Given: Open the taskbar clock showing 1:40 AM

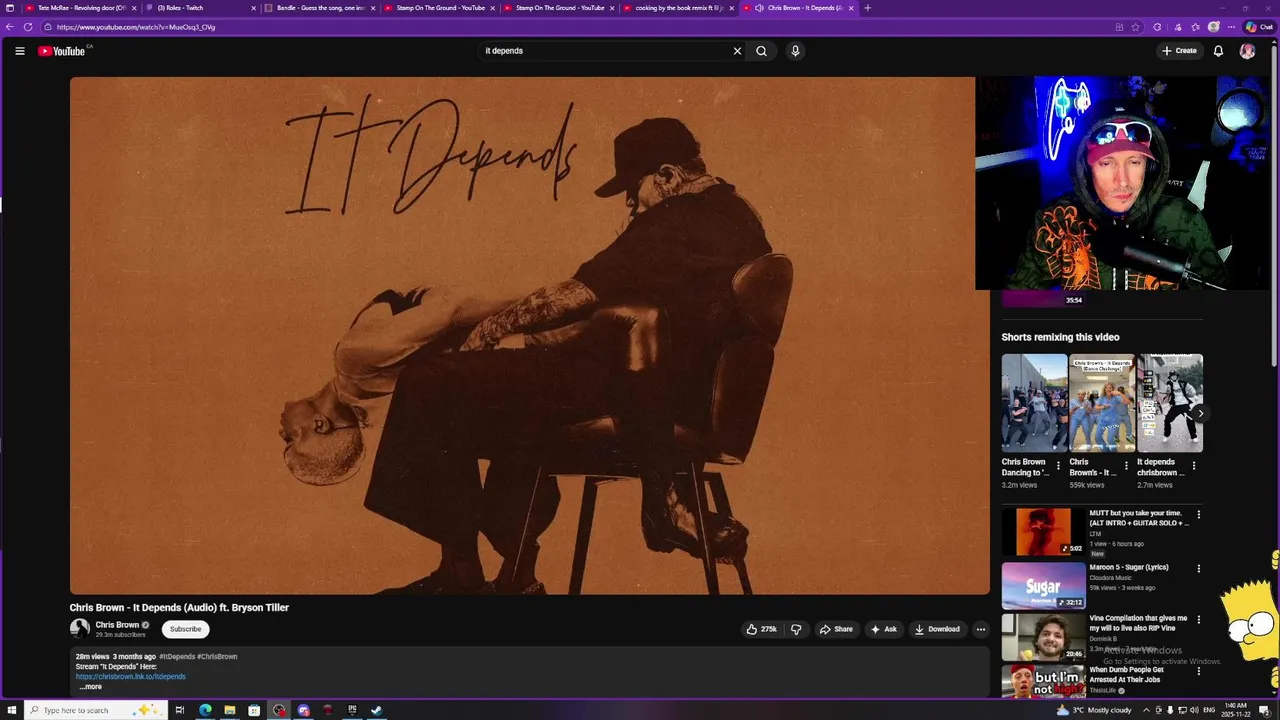Looking at the screenshot, I should coord(1238,710).
